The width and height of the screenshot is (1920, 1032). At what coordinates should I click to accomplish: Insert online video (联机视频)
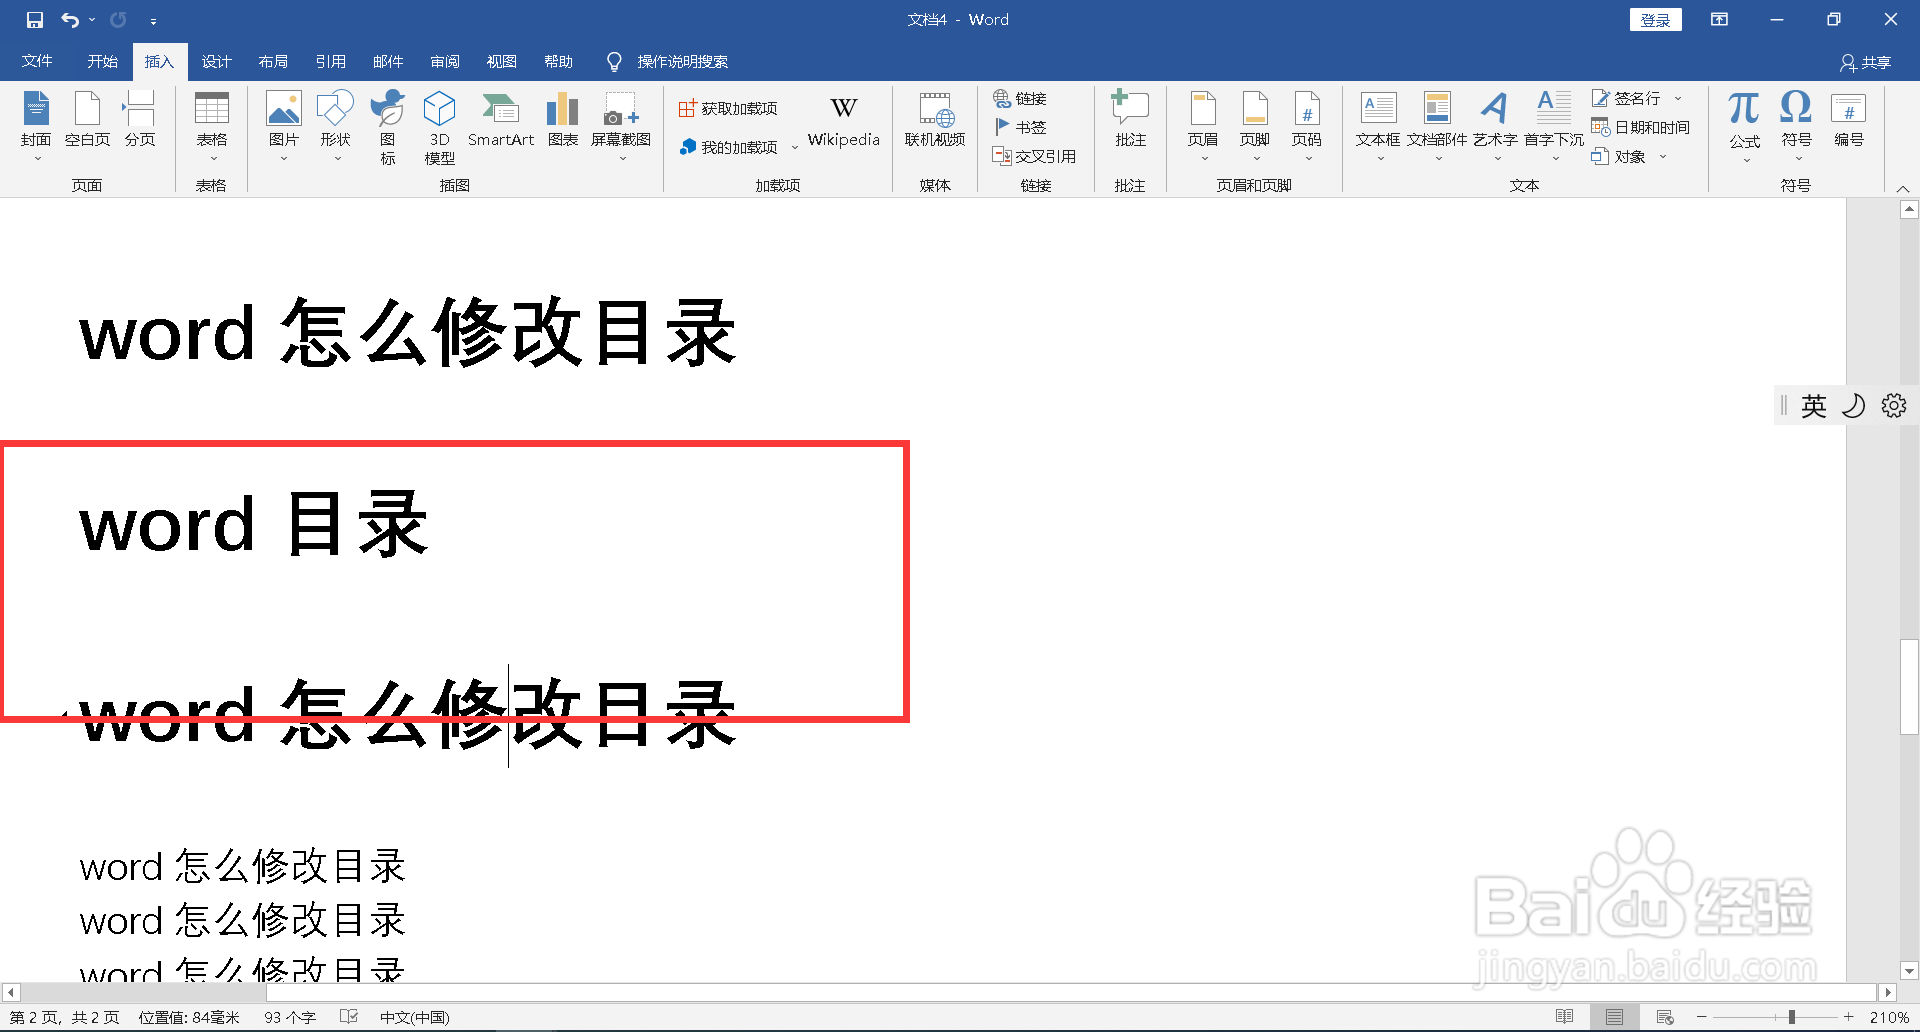(935, 120)
